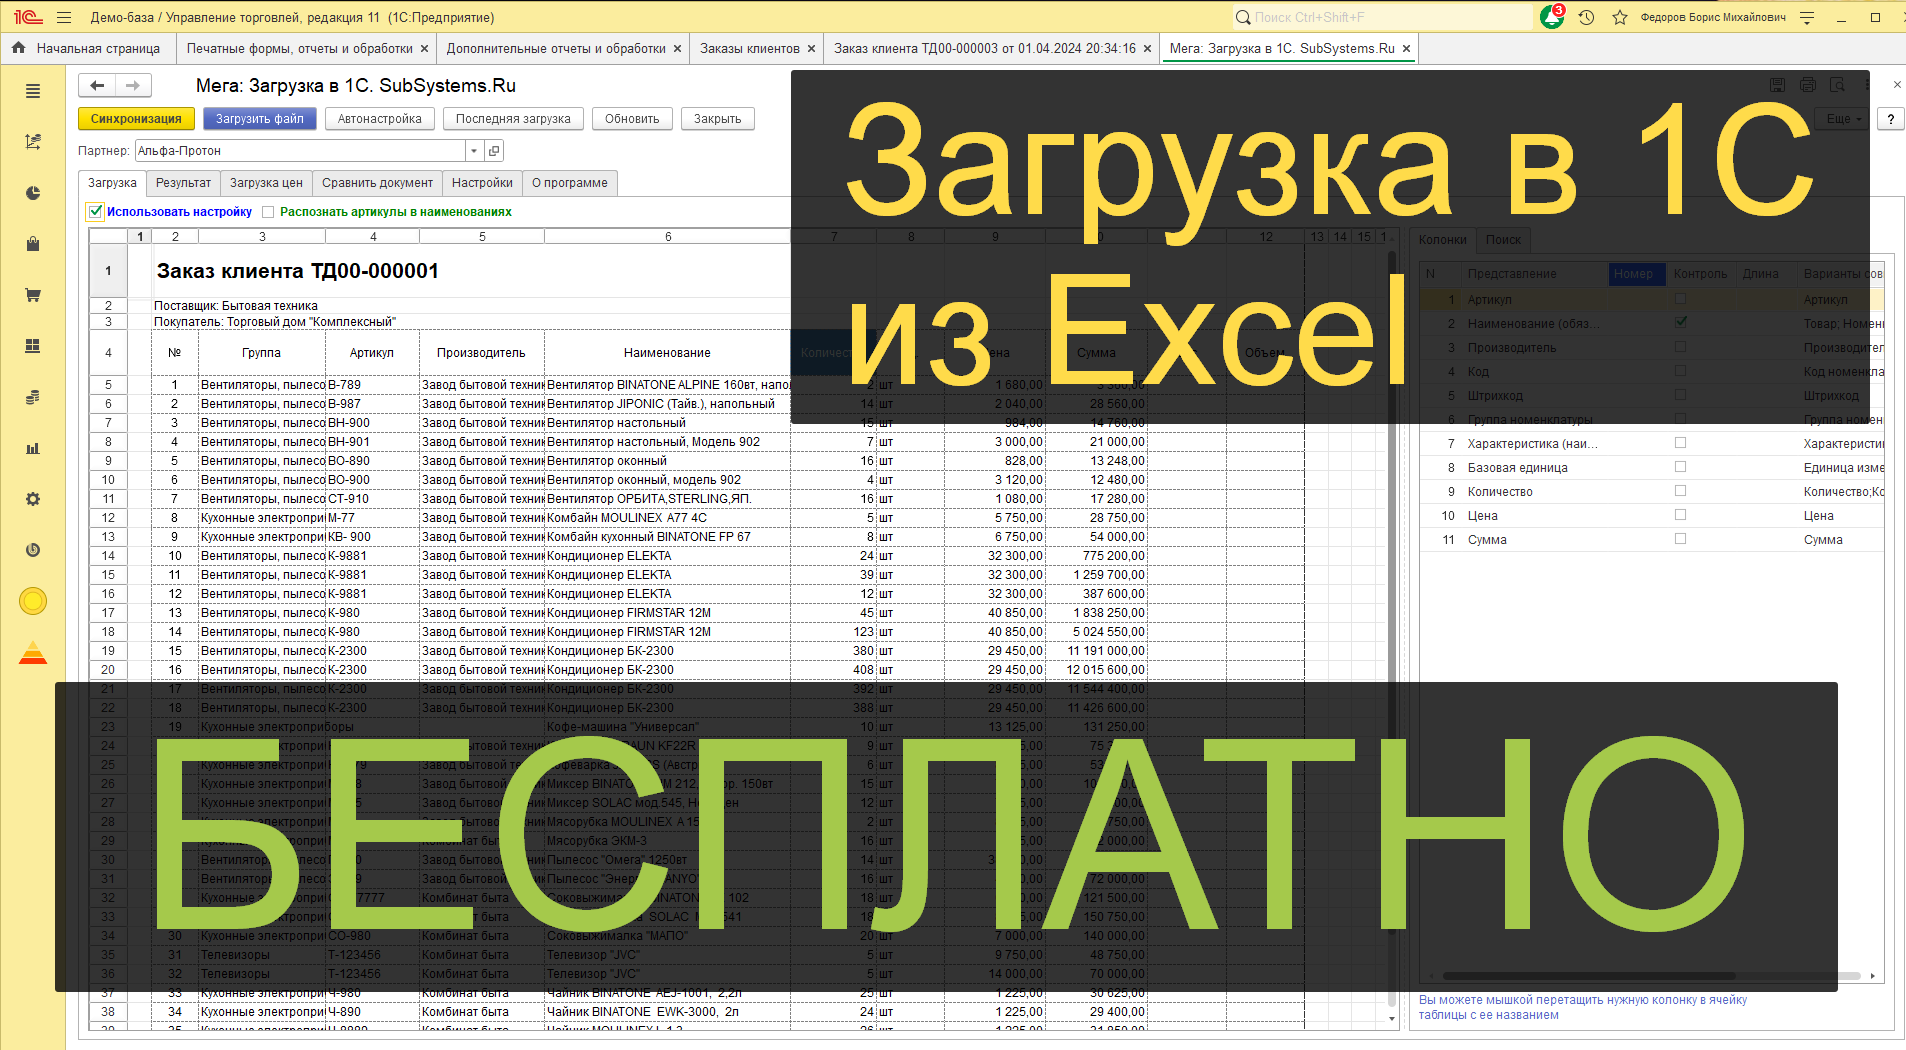Click the Последняя загрузка button

513,119
